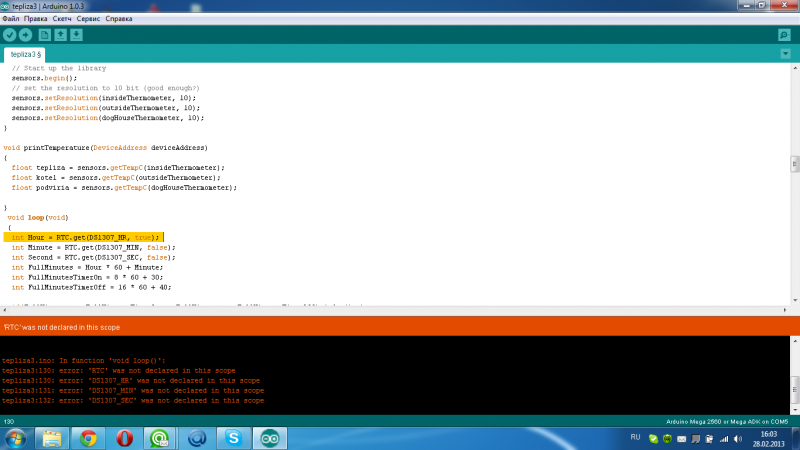Open Skype from taskbar
Screen dimensions: 800x450
(x=233, y=438)
